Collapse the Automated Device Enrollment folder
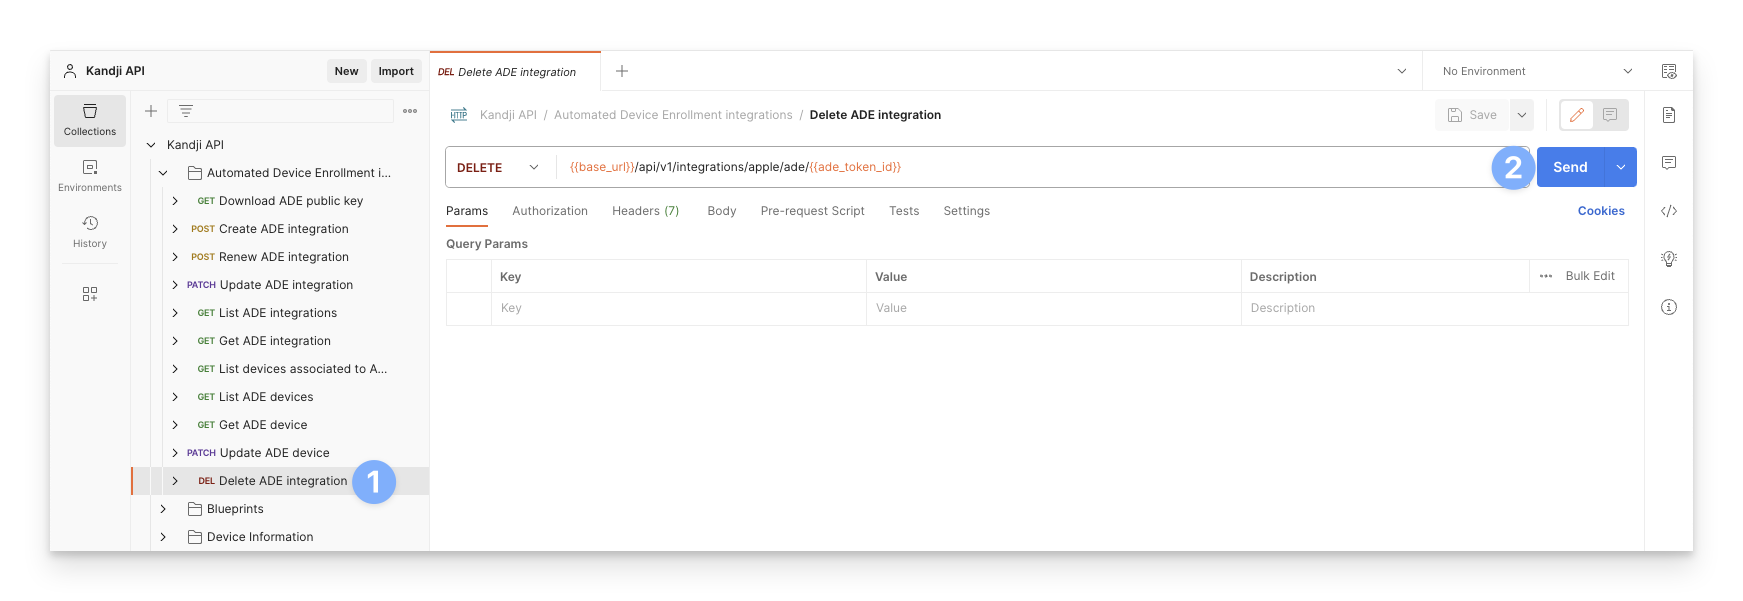 (163, 173)
